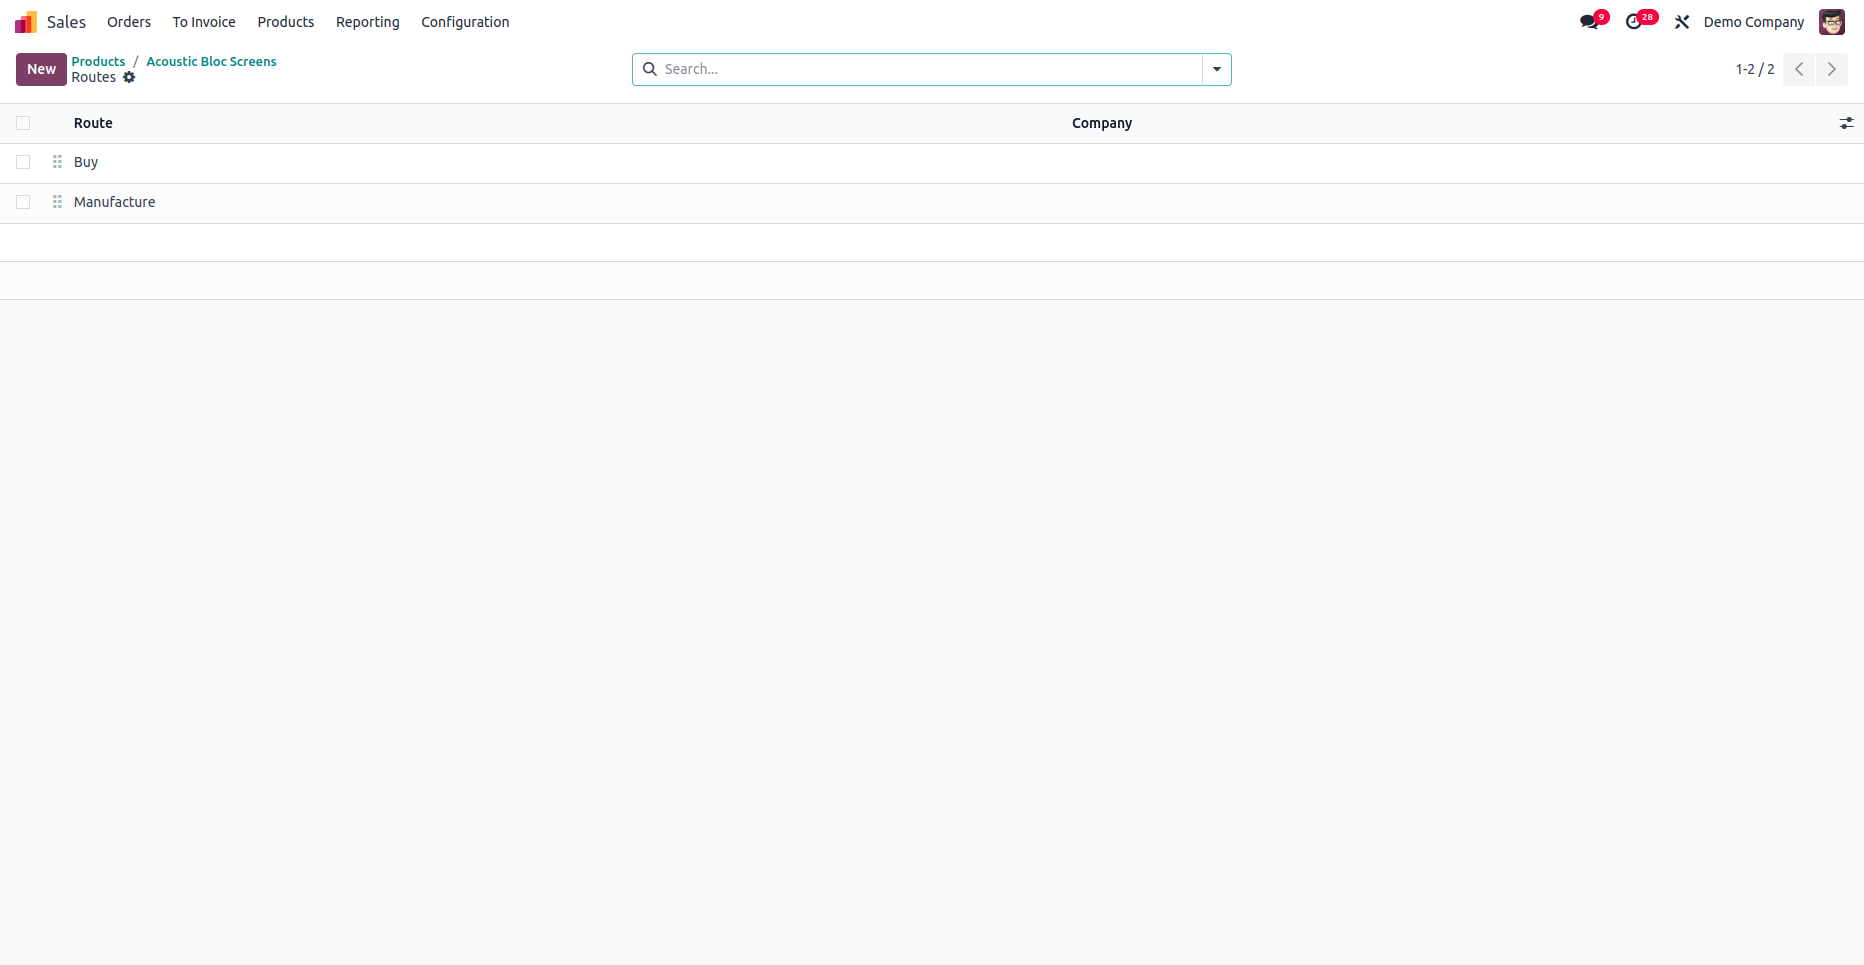Click the Routes actions gear icon

click(x=129, y=77)
